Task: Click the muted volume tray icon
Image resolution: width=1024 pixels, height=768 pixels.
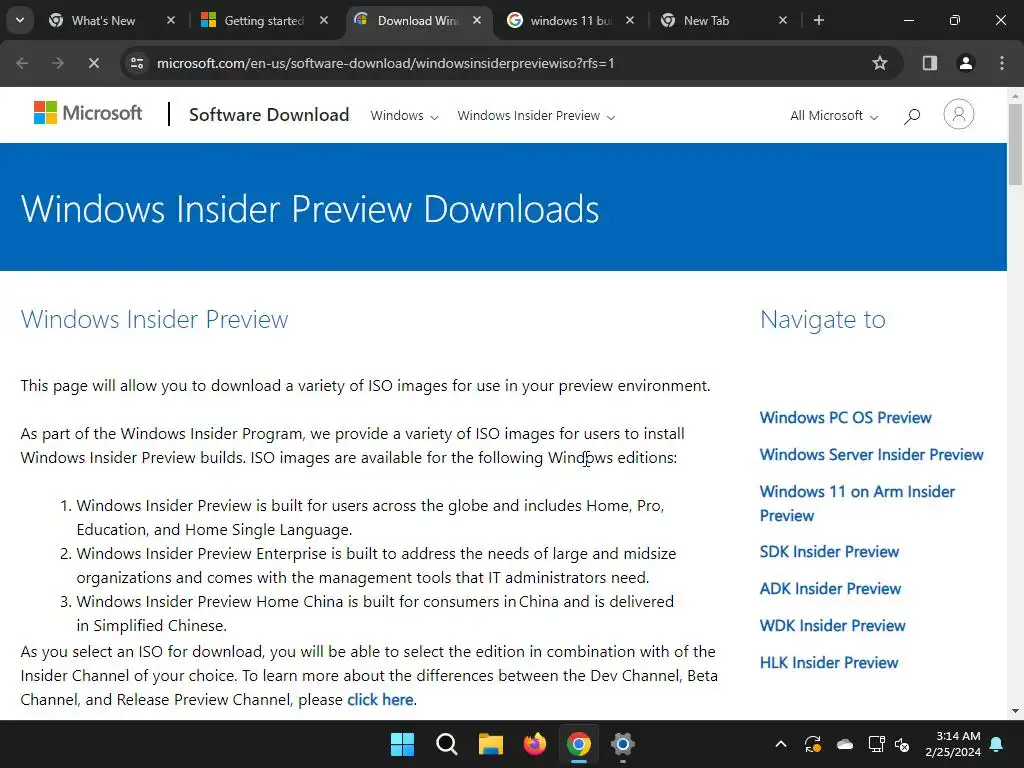Action: 902,744
